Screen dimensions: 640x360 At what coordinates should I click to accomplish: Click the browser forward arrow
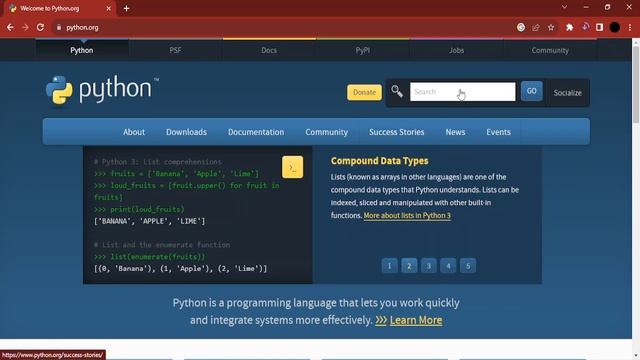[x=25, y=27]
